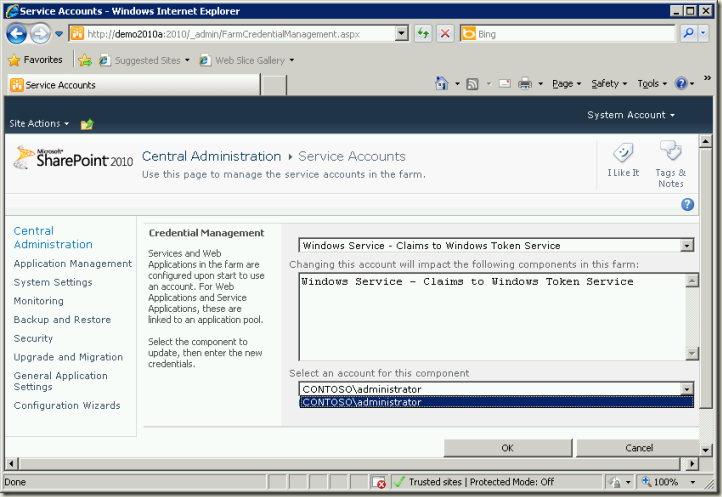Expand the command bar overflow chevron

click(707, 77)
